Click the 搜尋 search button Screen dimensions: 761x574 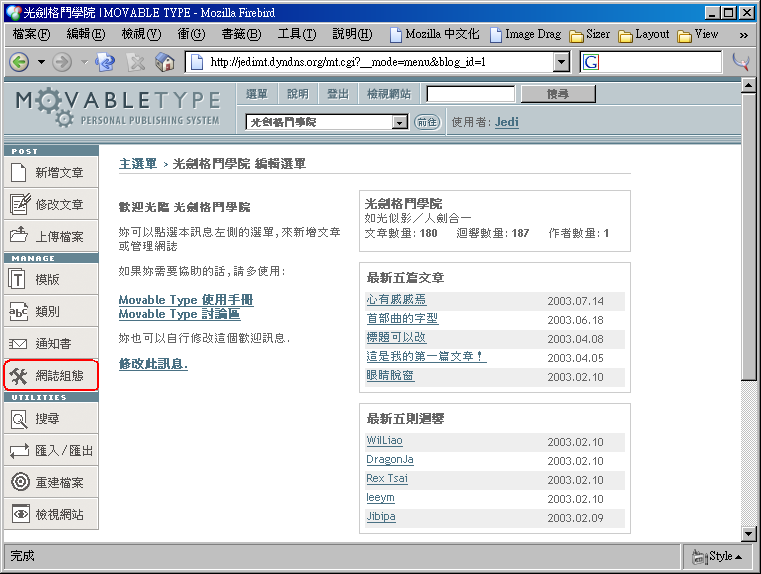pyautogui.click(x=558, y=94)
